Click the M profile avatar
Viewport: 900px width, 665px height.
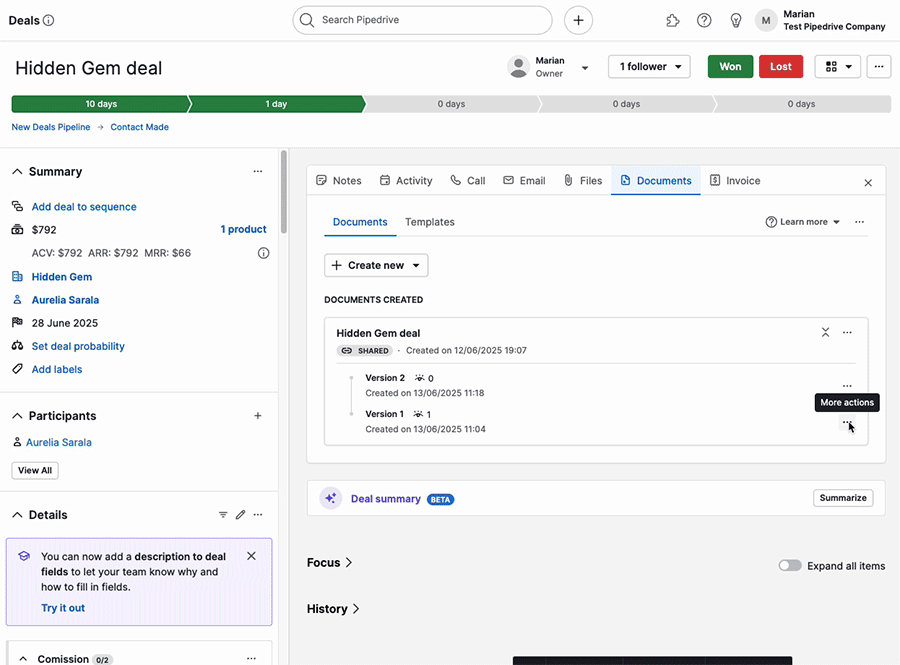(x=766, y=21)
